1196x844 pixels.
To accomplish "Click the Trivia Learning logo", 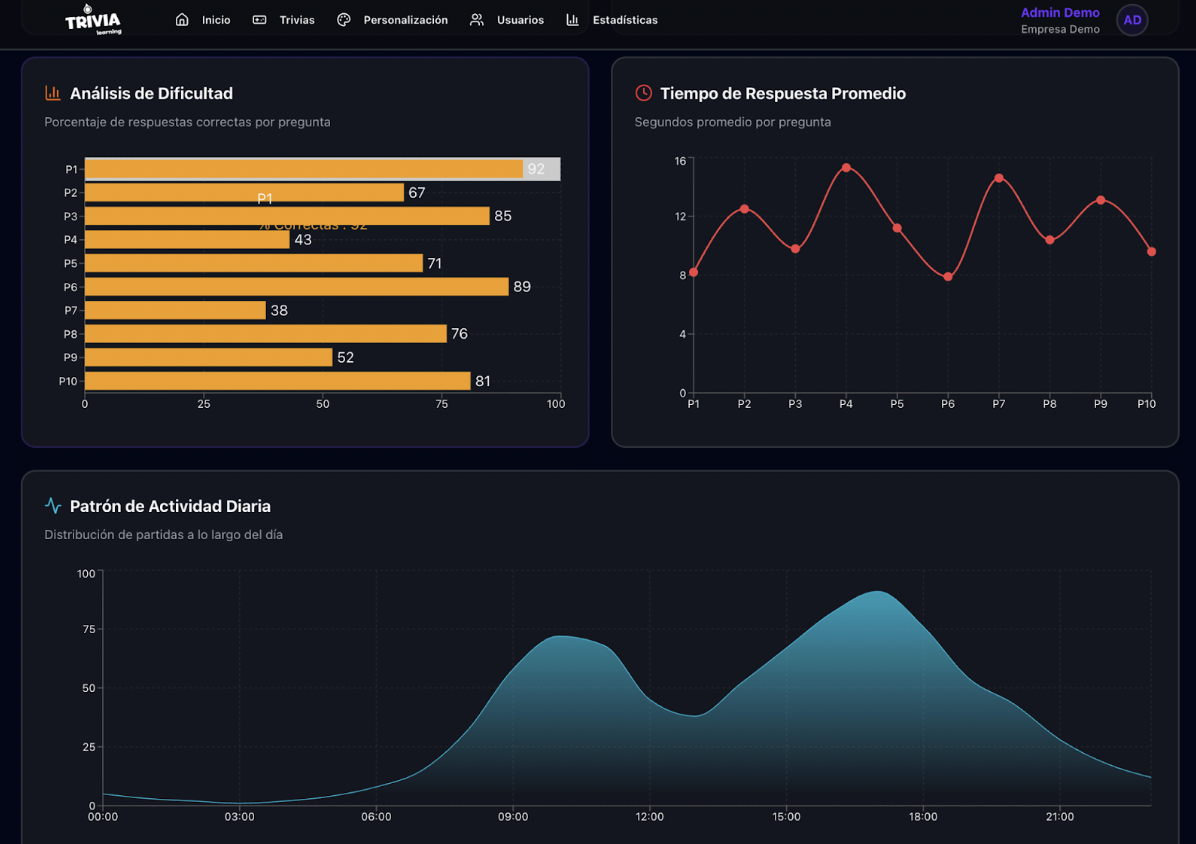I will (x=93, y=20).
